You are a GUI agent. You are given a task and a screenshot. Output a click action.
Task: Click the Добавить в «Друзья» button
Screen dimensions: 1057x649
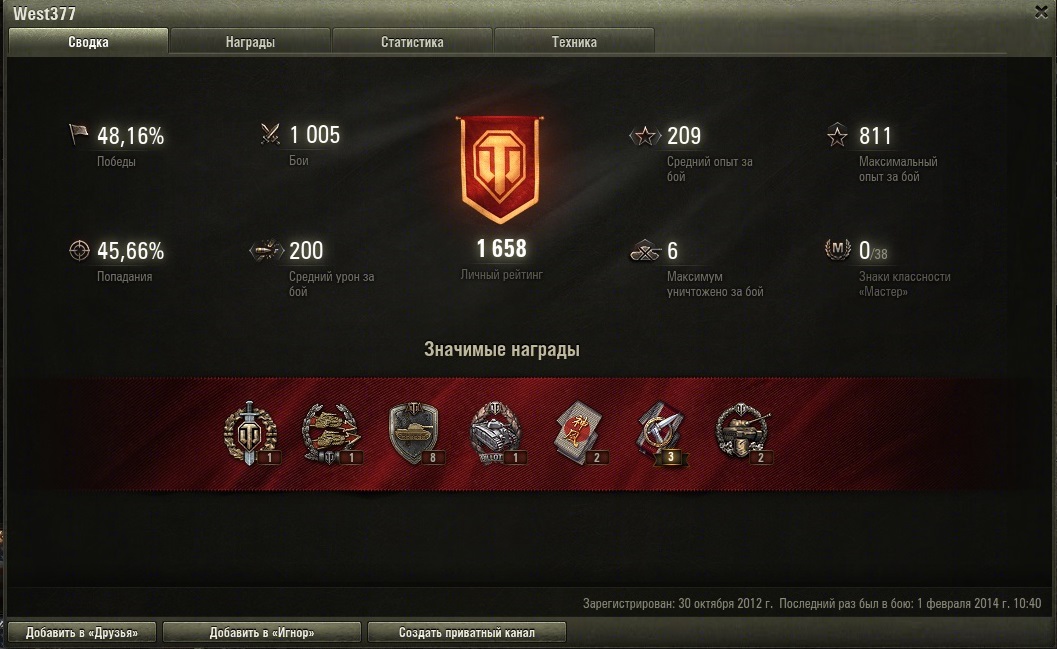coord(82,632)
